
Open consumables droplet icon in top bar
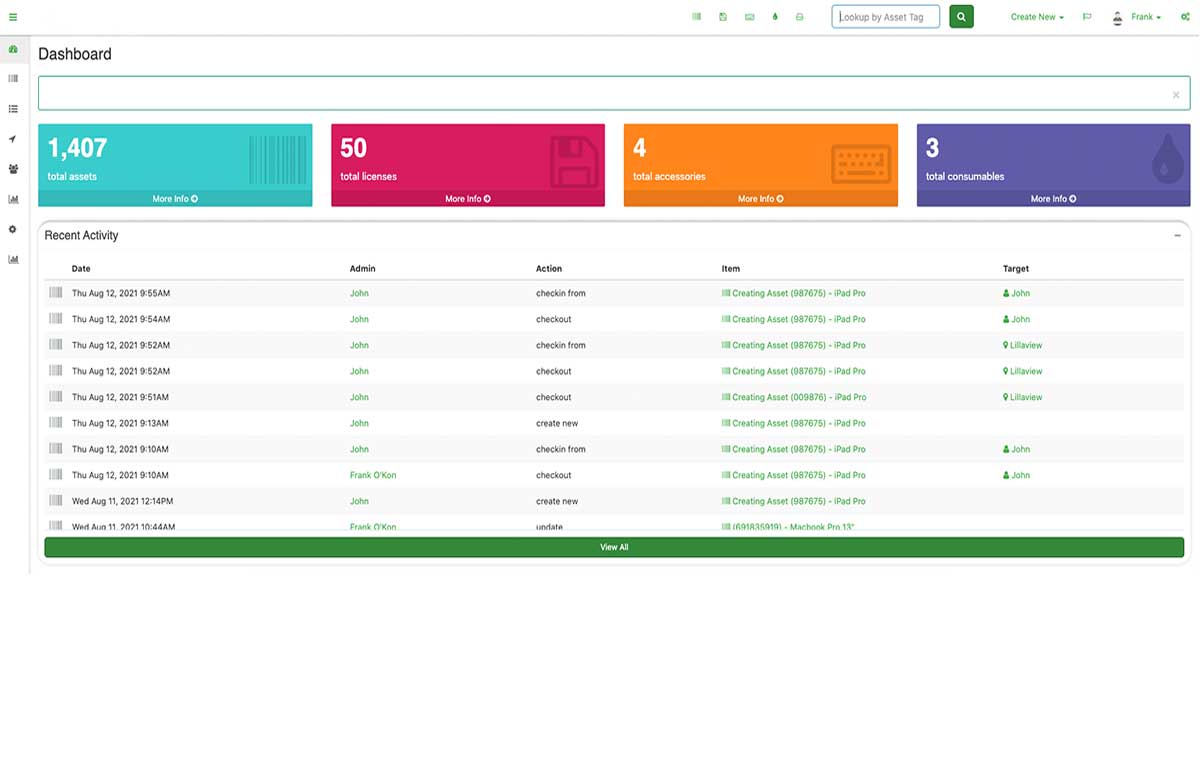click(x=775, y=17)
